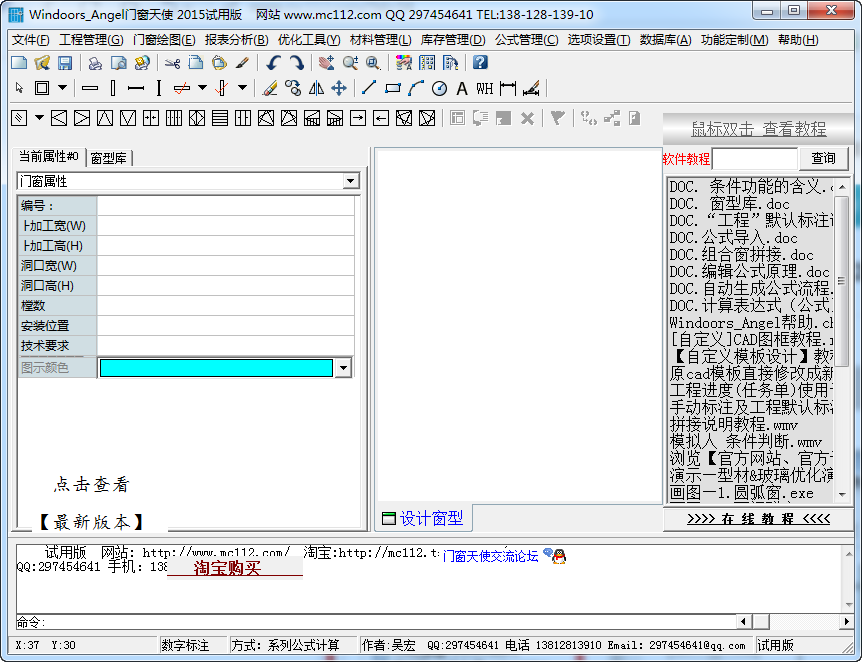Switch to the 窗型库 tab
This screenshot has width=862, height=662.
(x=108, y=158)
